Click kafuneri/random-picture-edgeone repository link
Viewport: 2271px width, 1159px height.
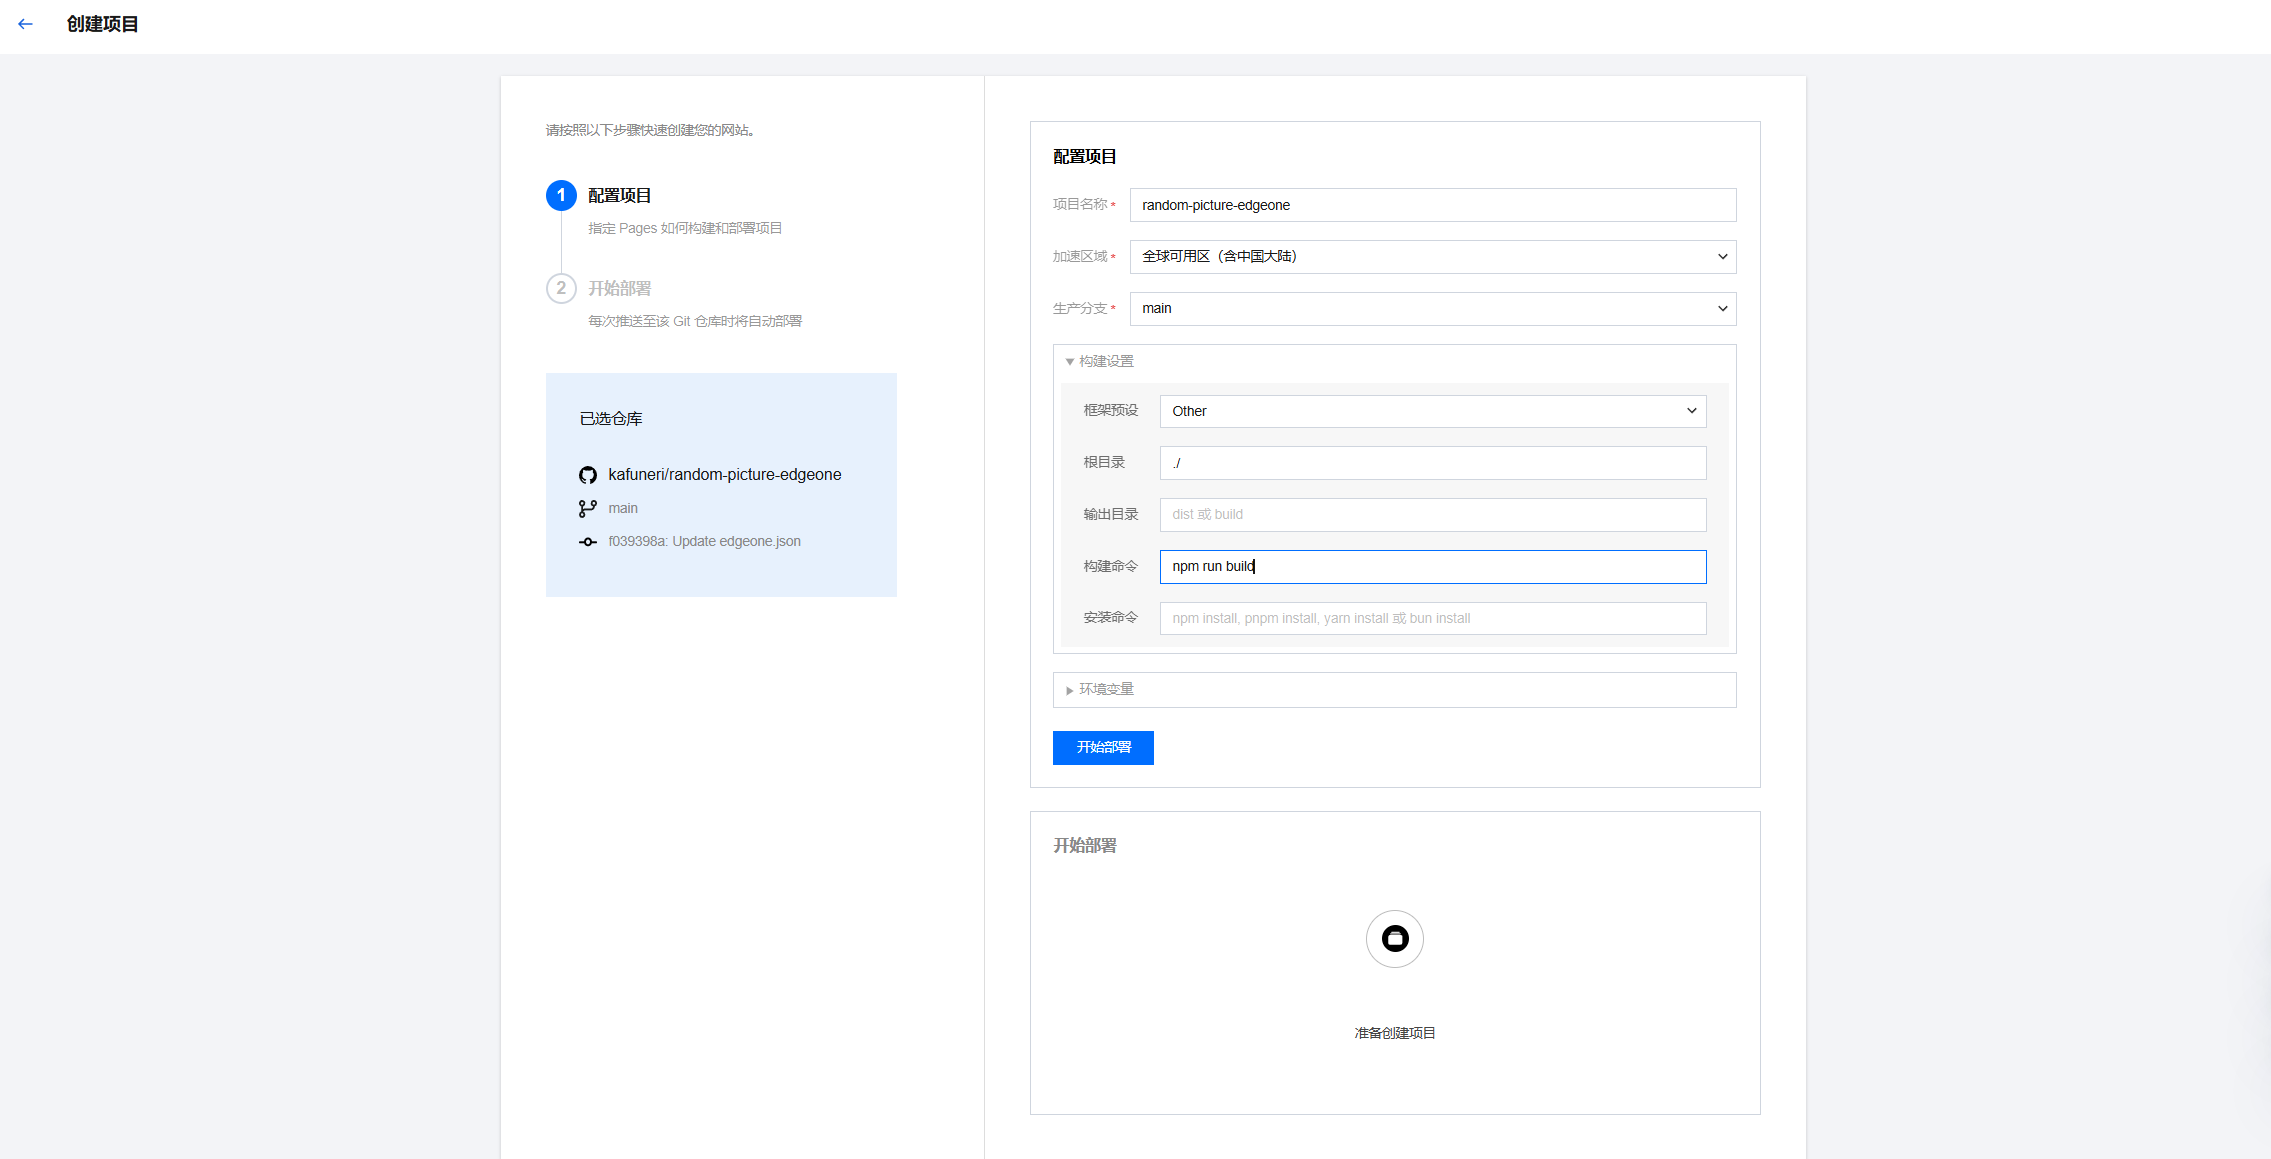(724, 475)
